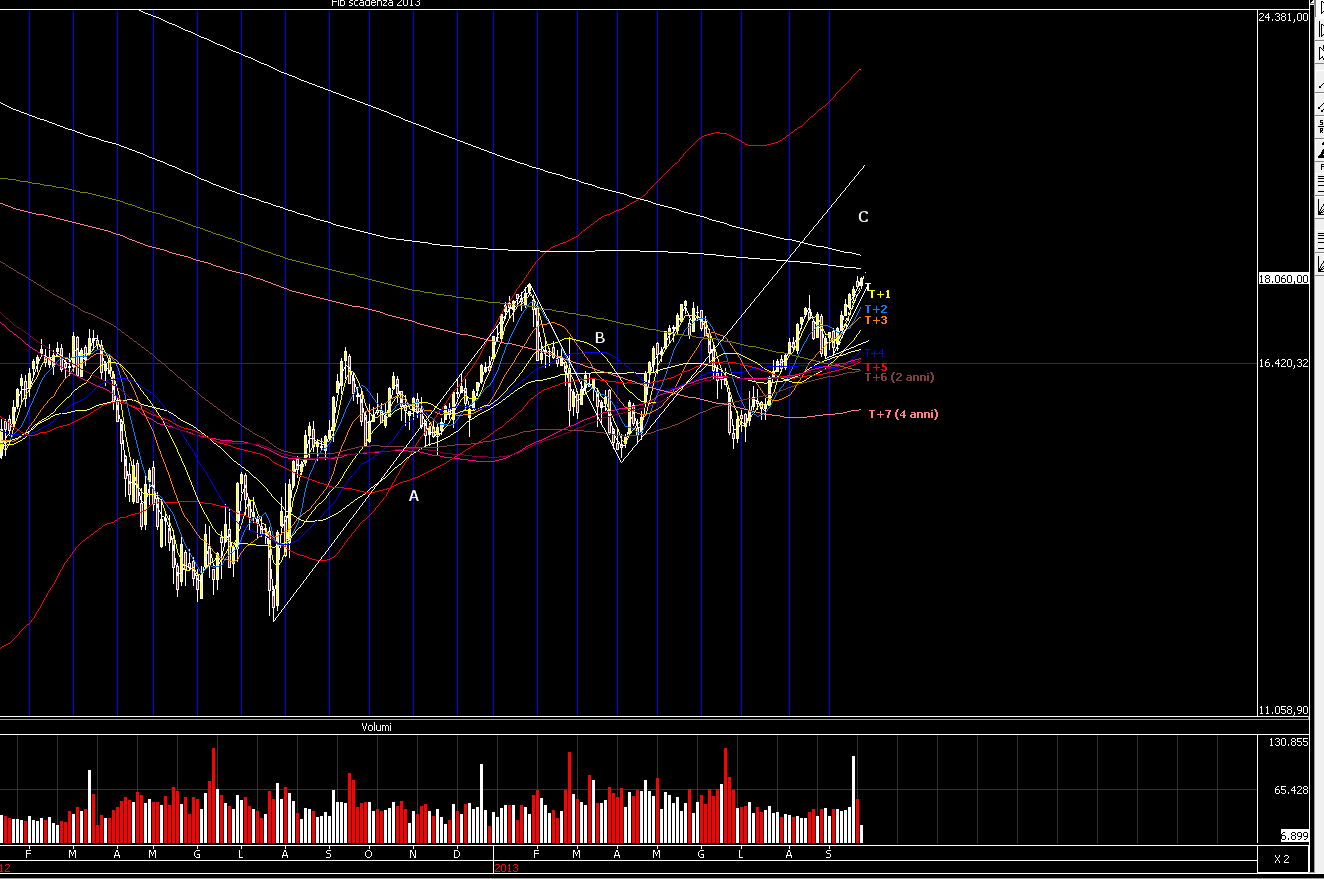Select the wave label 'C' on chart
The width and height of the screenshot is (1324, 879).
click(x=864, y=217)
